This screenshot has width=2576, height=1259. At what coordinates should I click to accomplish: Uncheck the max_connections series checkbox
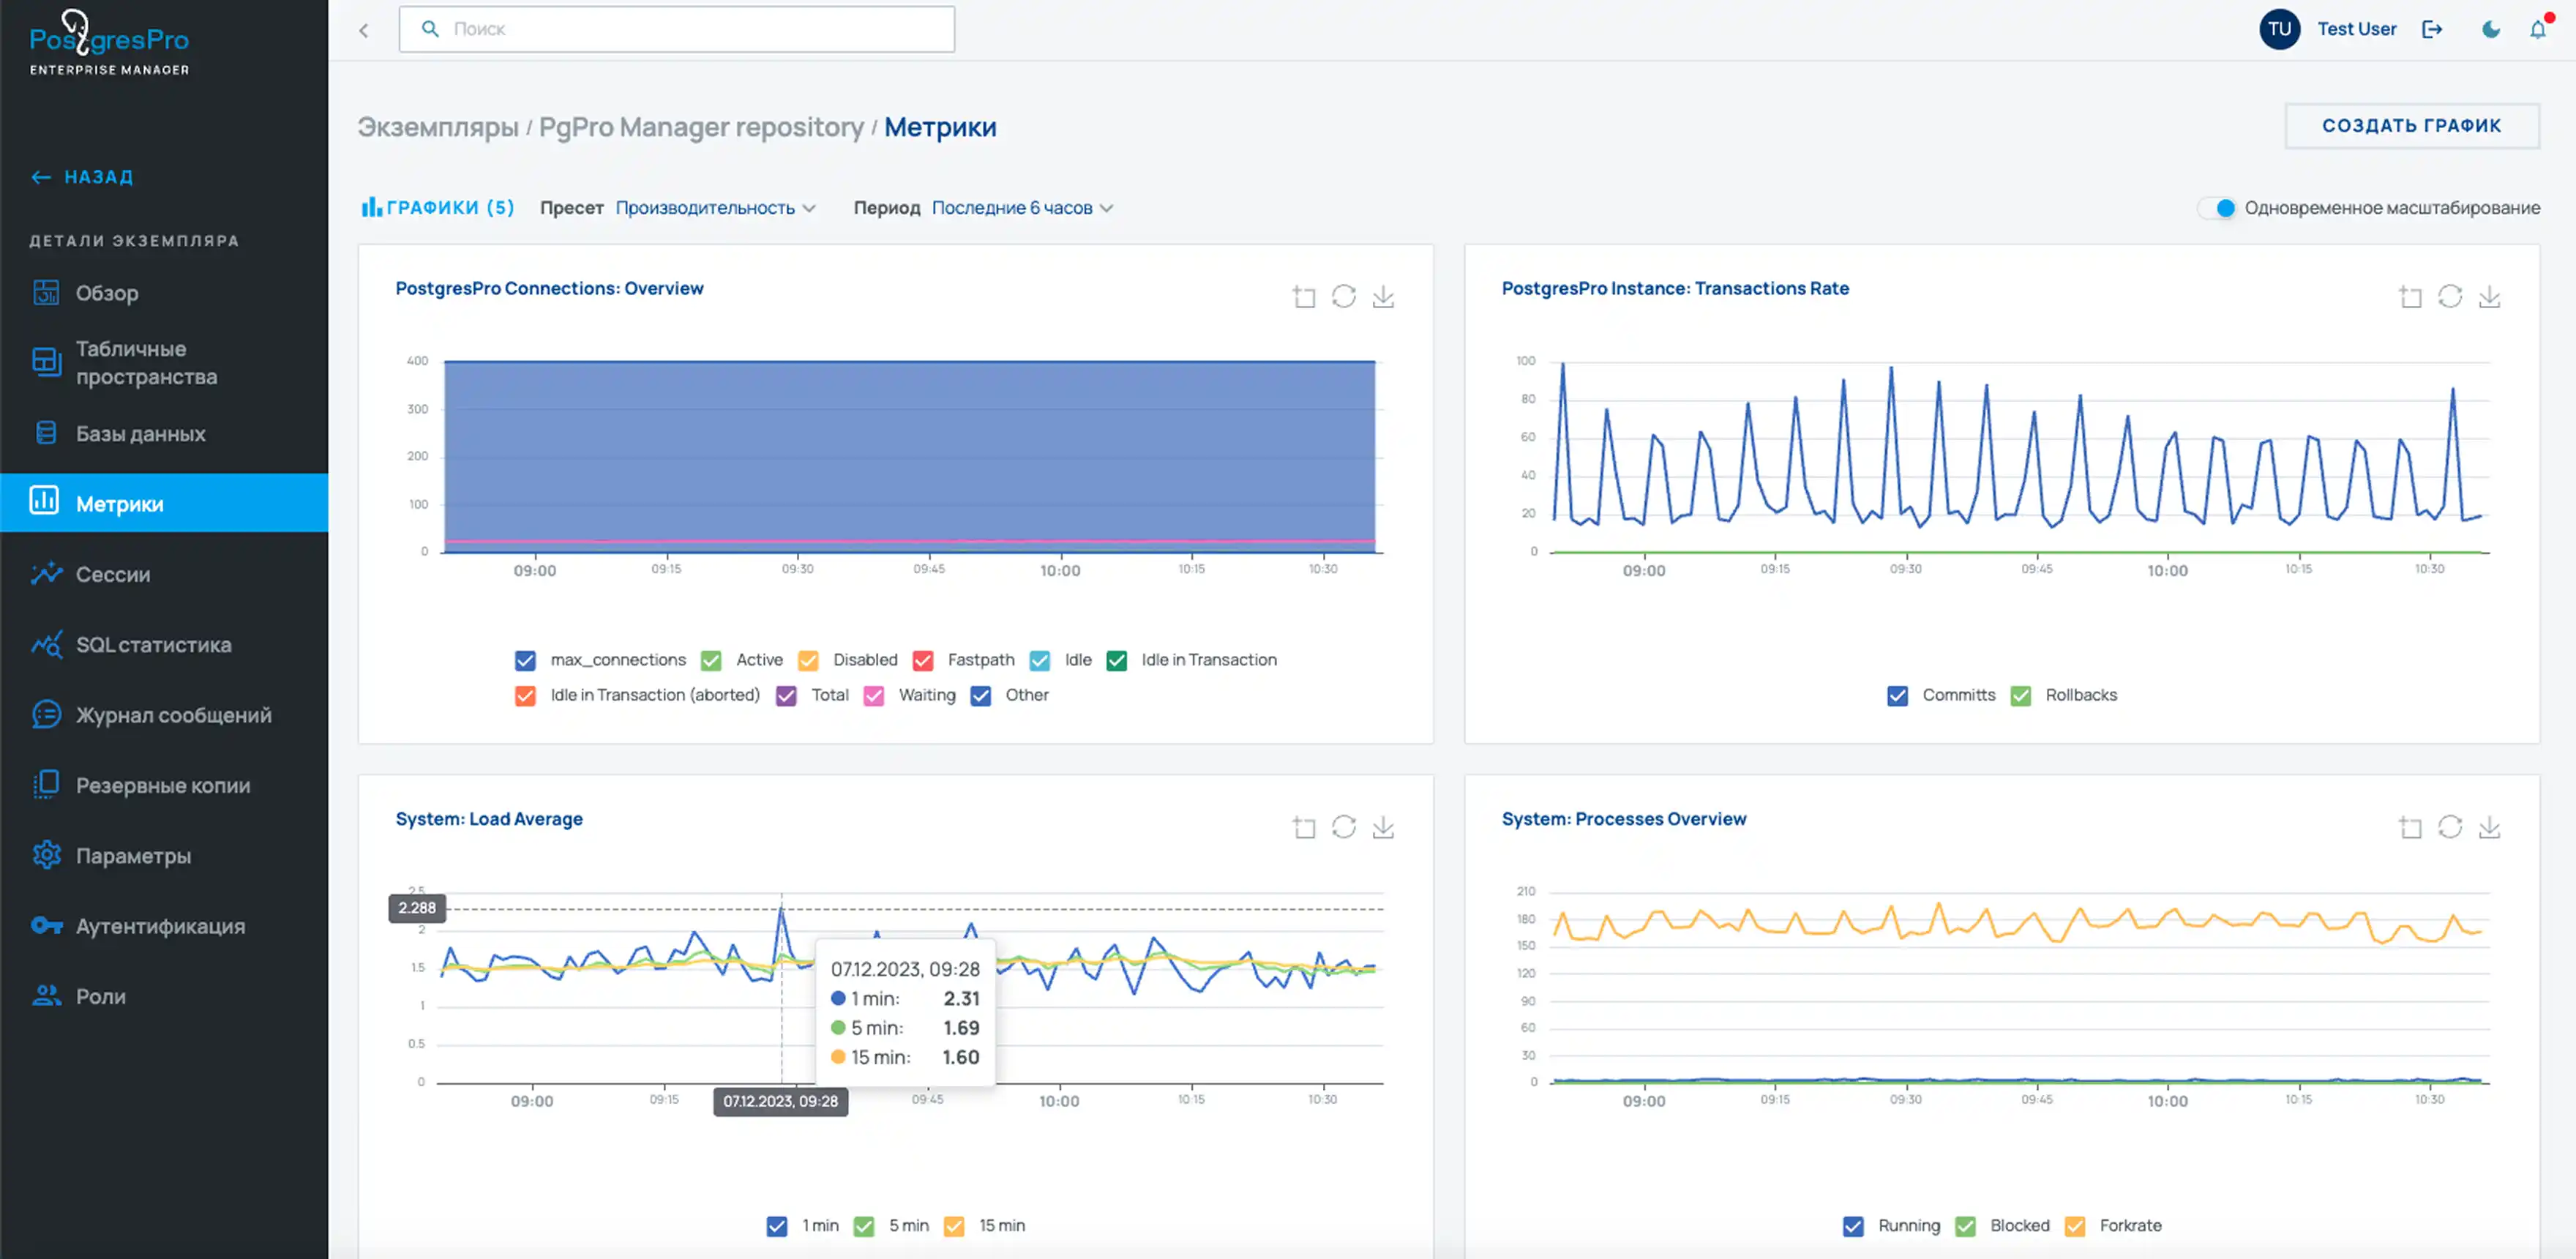(x=525, y=660)
